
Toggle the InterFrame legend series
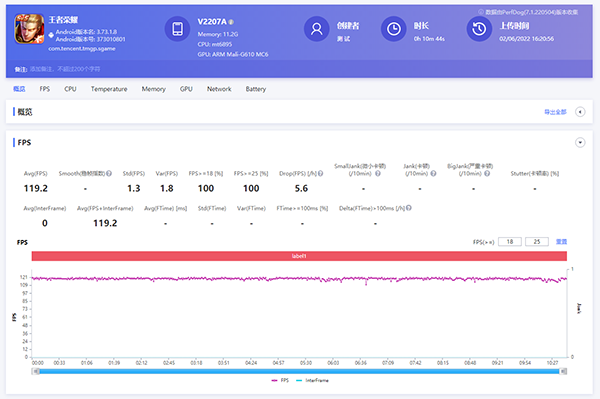(312, 380)
